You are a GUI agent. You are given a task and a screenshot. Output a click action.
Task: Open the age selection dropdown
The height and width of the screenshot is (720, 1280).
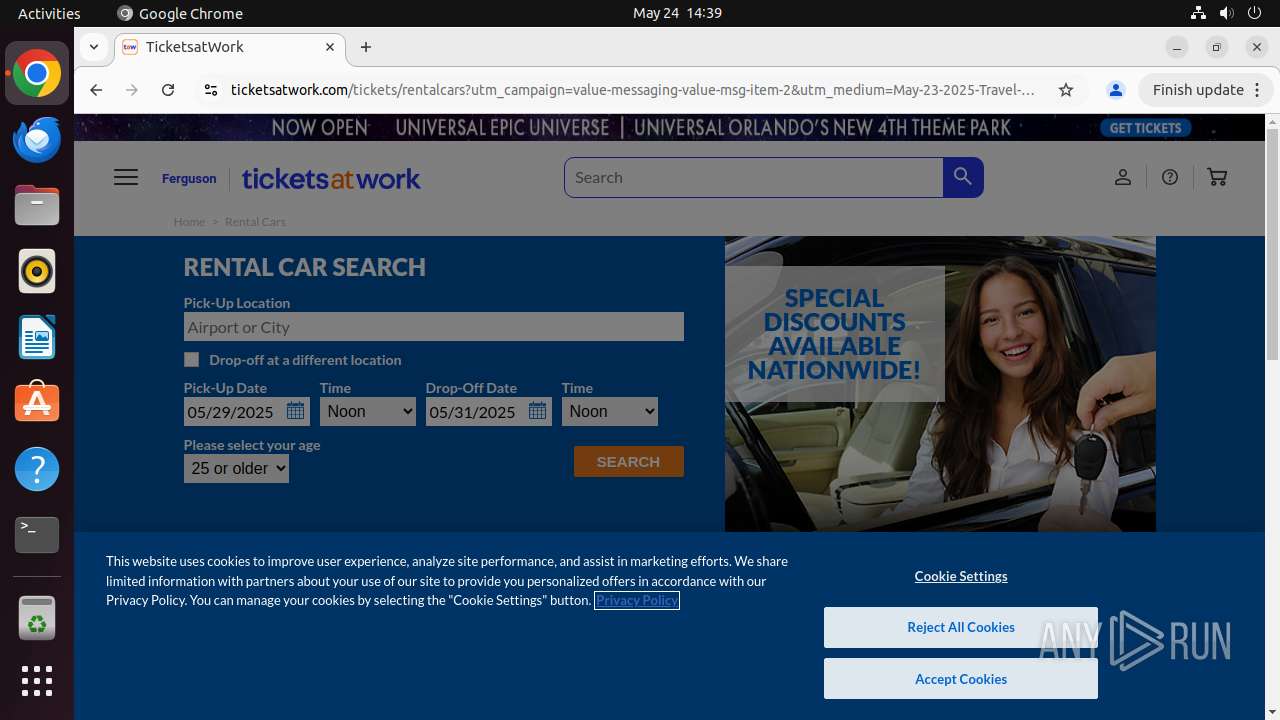(x=236, y=468)
